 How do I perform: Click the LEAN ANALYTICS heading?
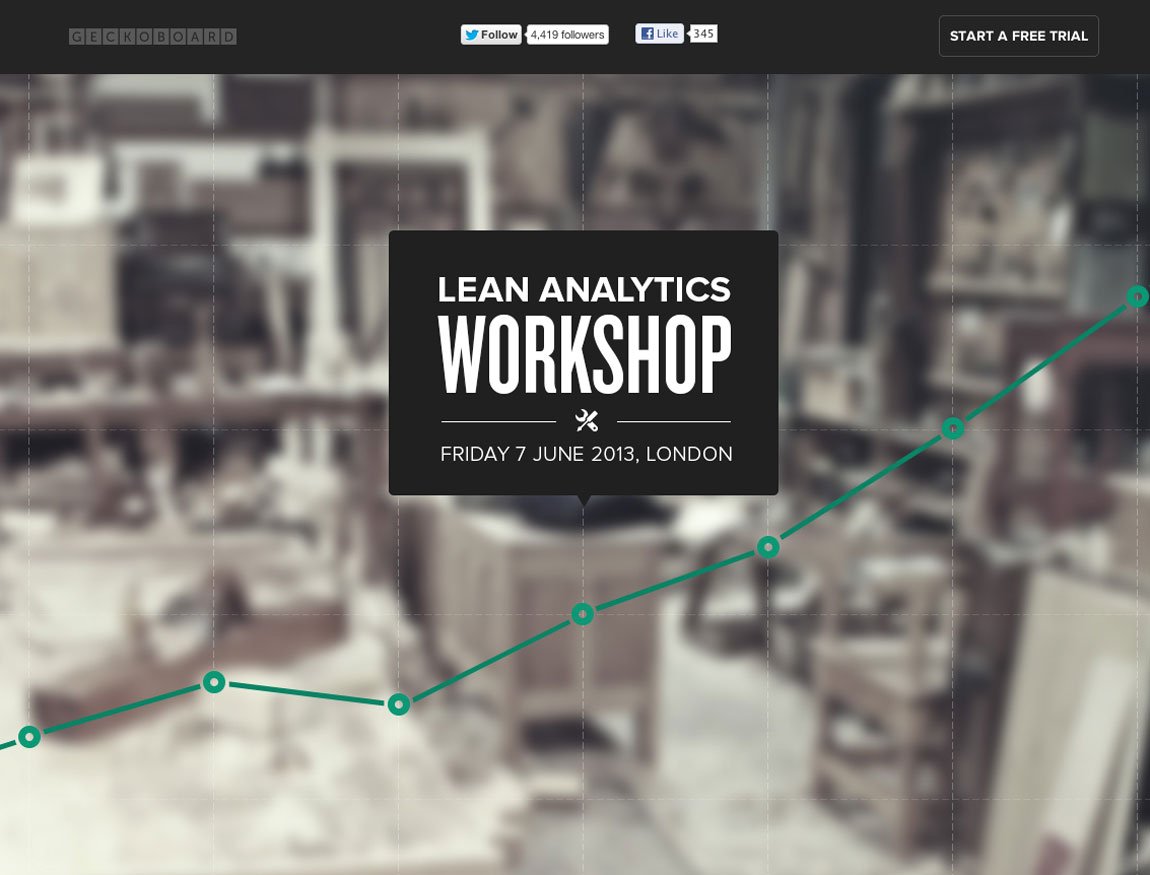[583, 290]
